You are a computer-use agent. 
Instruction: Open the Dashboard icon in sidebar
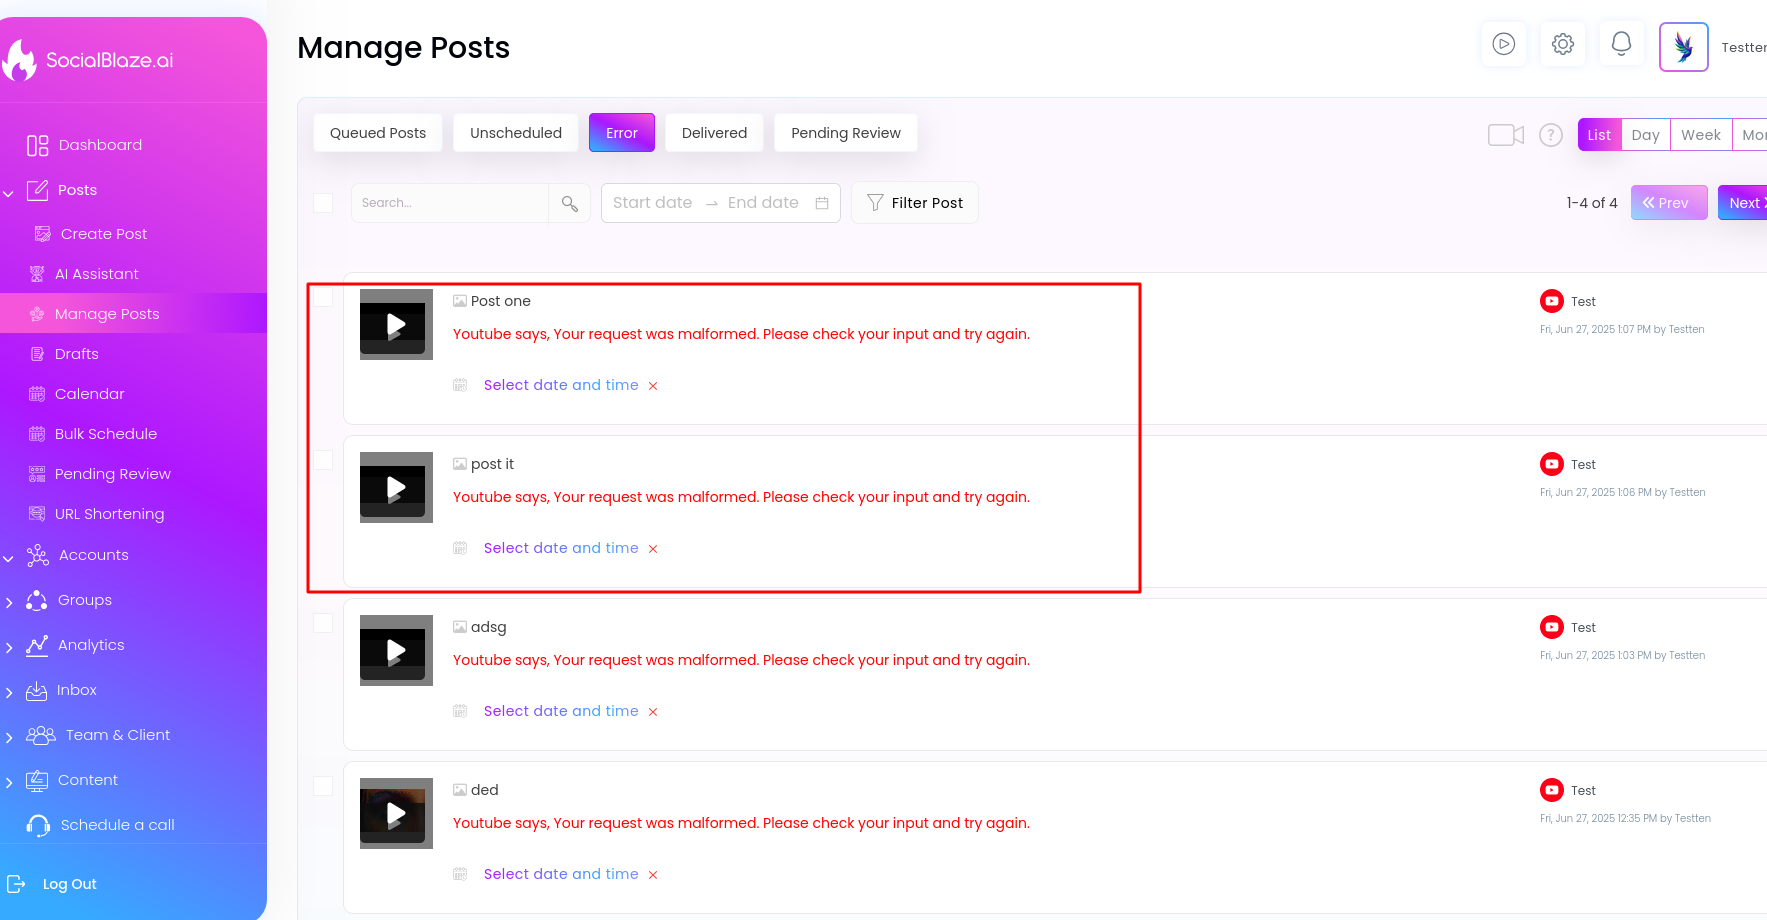38,146
